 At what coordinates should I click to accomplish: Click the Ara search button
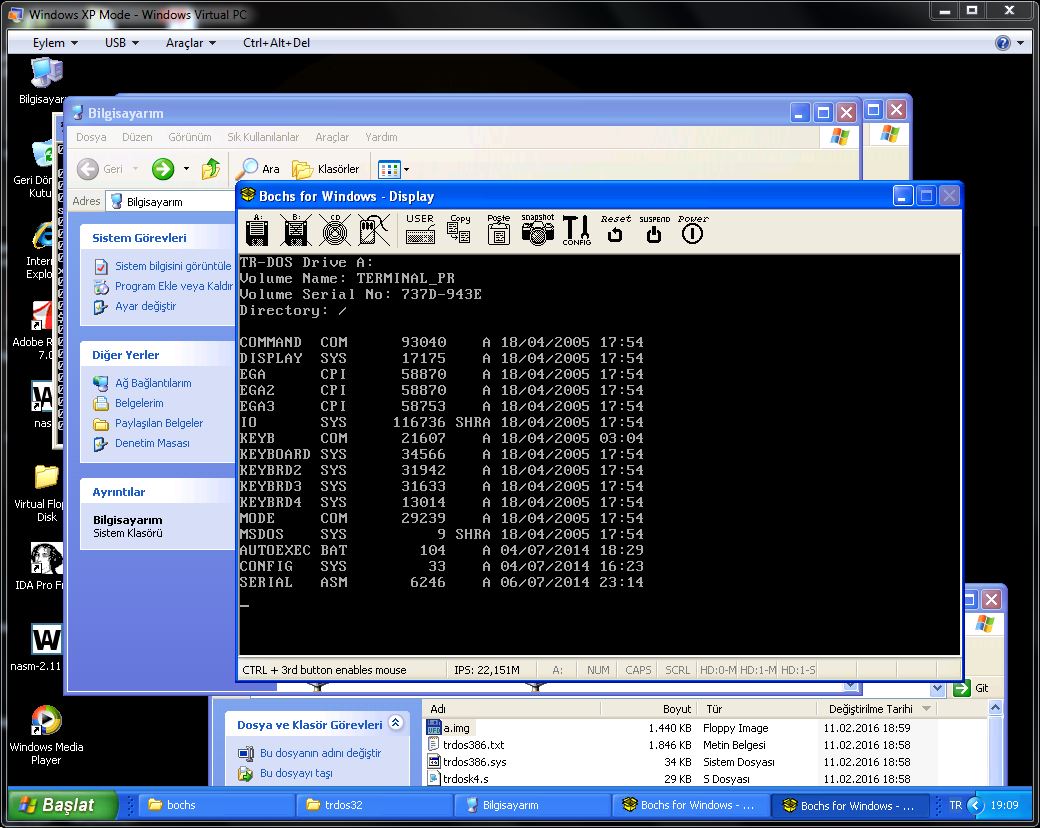click(x=259, y=169)
